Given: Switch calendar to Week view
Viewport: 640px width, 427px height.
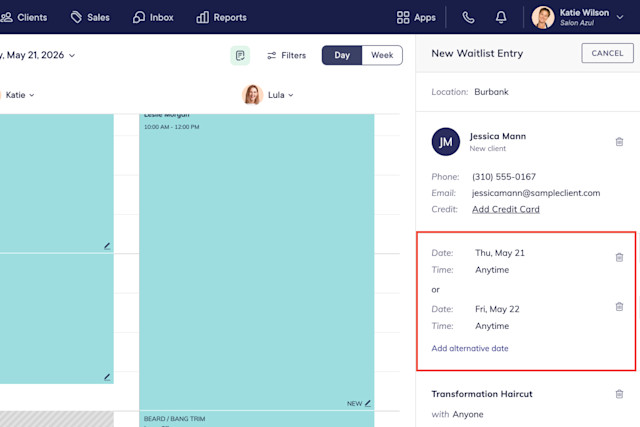Looking at the screenshot, I should pos(382,55).
